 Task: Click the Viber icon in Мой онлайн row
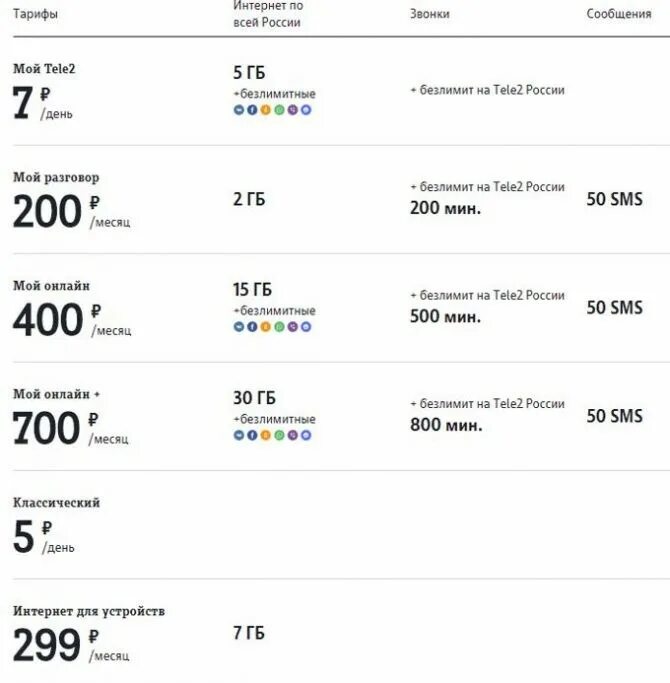click(293, 327)
